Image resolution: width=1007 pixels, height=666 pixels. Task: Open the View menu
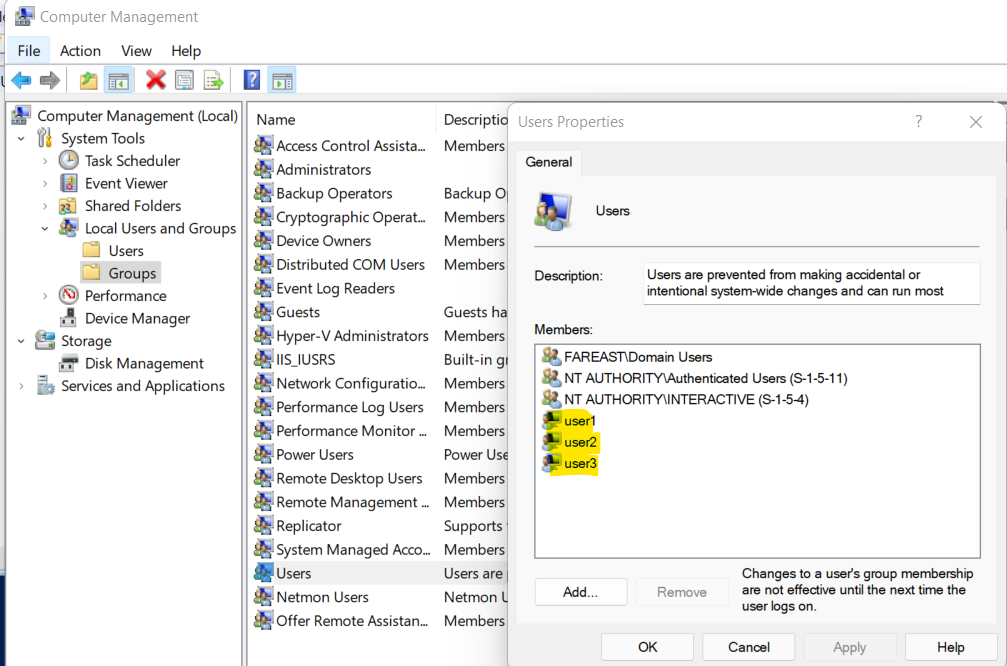click(x=136, y=51)
